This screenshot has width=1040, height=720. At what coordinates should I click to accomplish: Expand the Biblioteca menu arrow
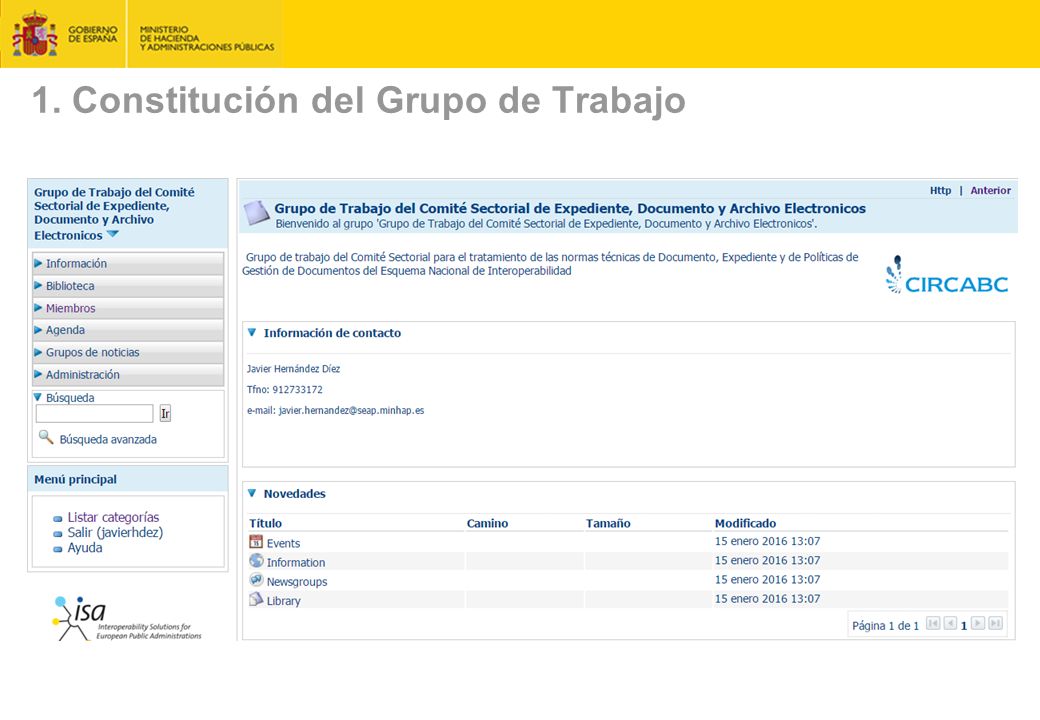(38, 286)
